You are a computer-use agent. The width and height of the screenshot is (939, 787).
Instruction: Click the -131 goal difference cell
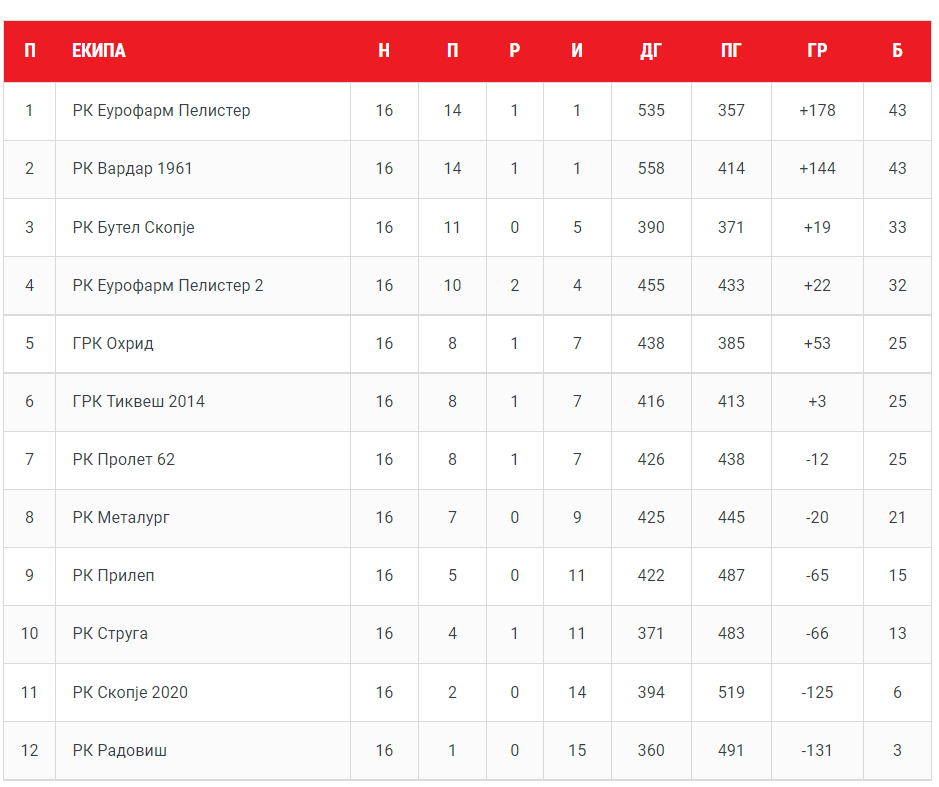pos(817,750)
